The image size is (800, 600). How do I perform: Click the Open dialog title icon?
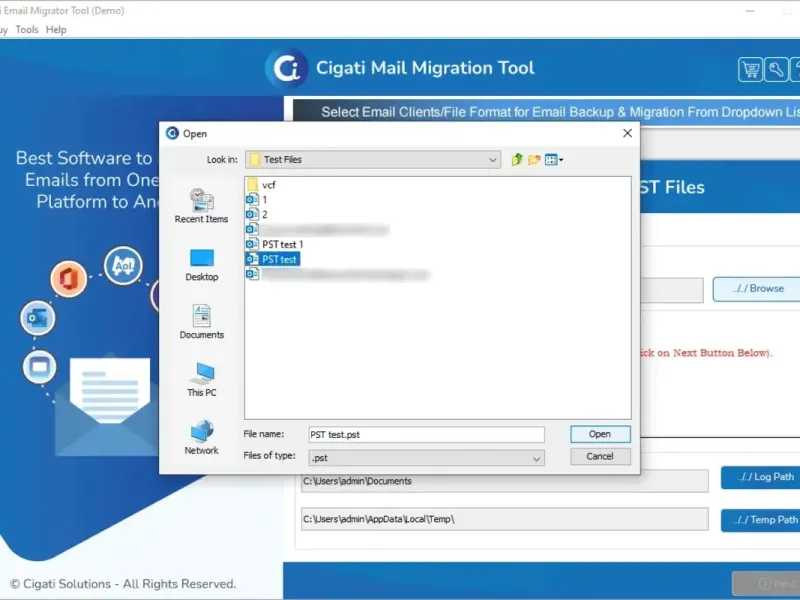[x=172, y=133]
